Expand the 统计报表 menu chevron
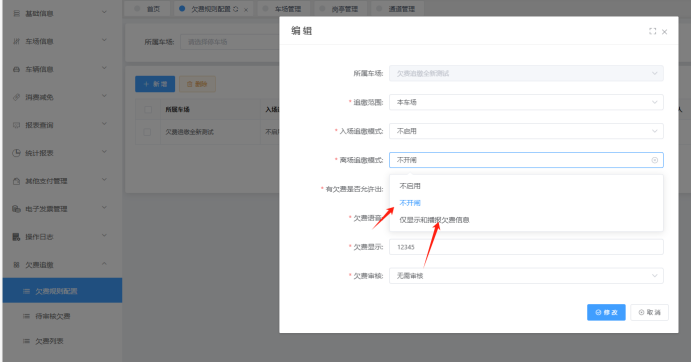The image size is (692, 363). click(x=104, y=152)
